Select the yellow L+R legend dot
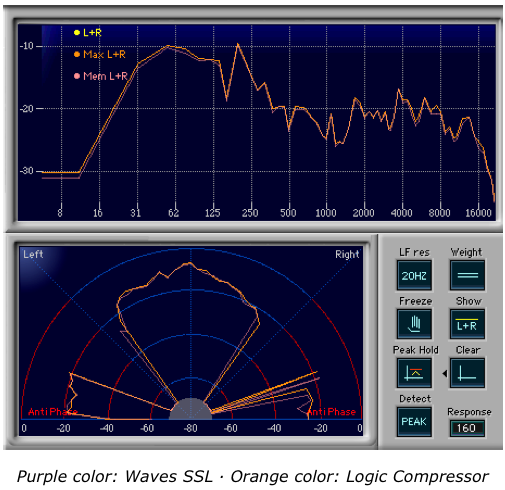Viewport: 505px width, 490px height. [x=77, y=32]
